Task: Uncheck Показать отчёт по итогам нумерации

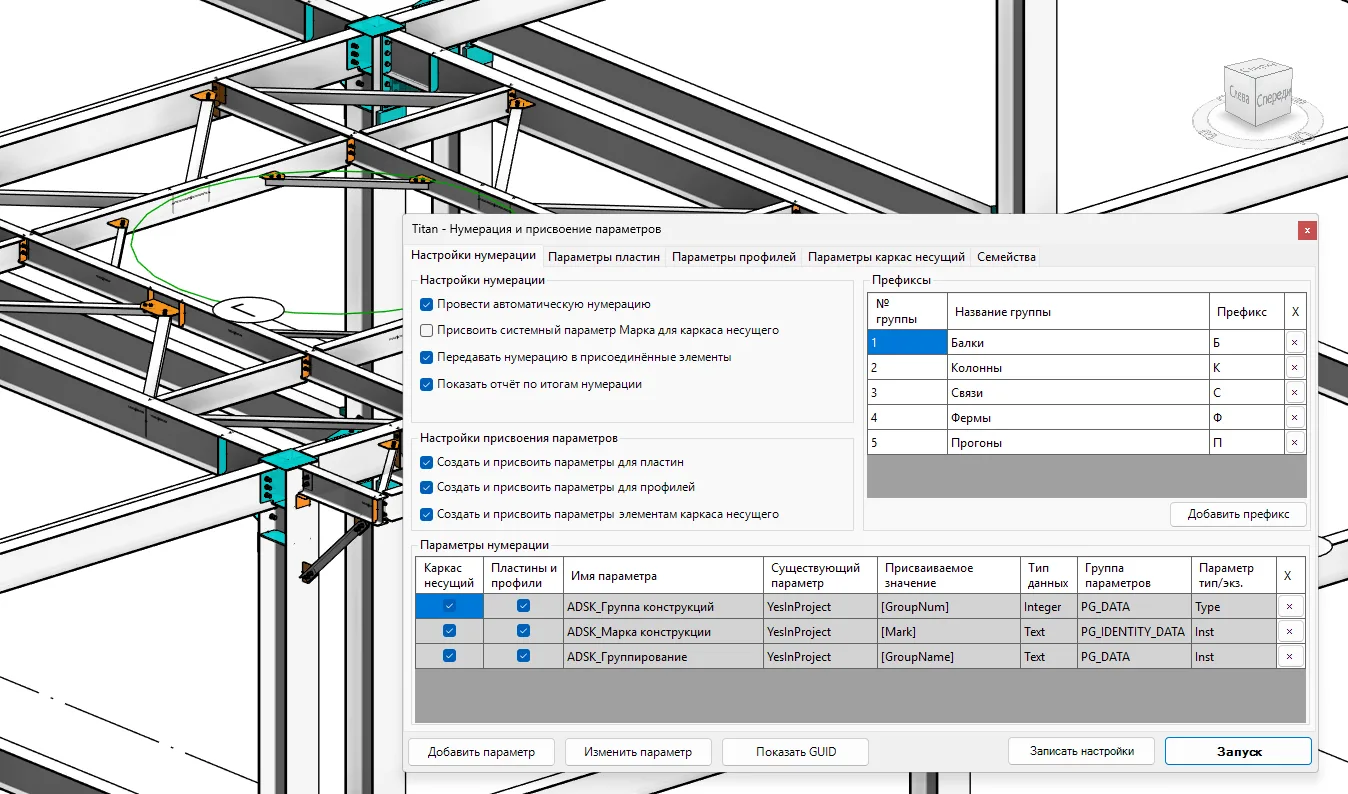Action: click(x=427, y=384)
